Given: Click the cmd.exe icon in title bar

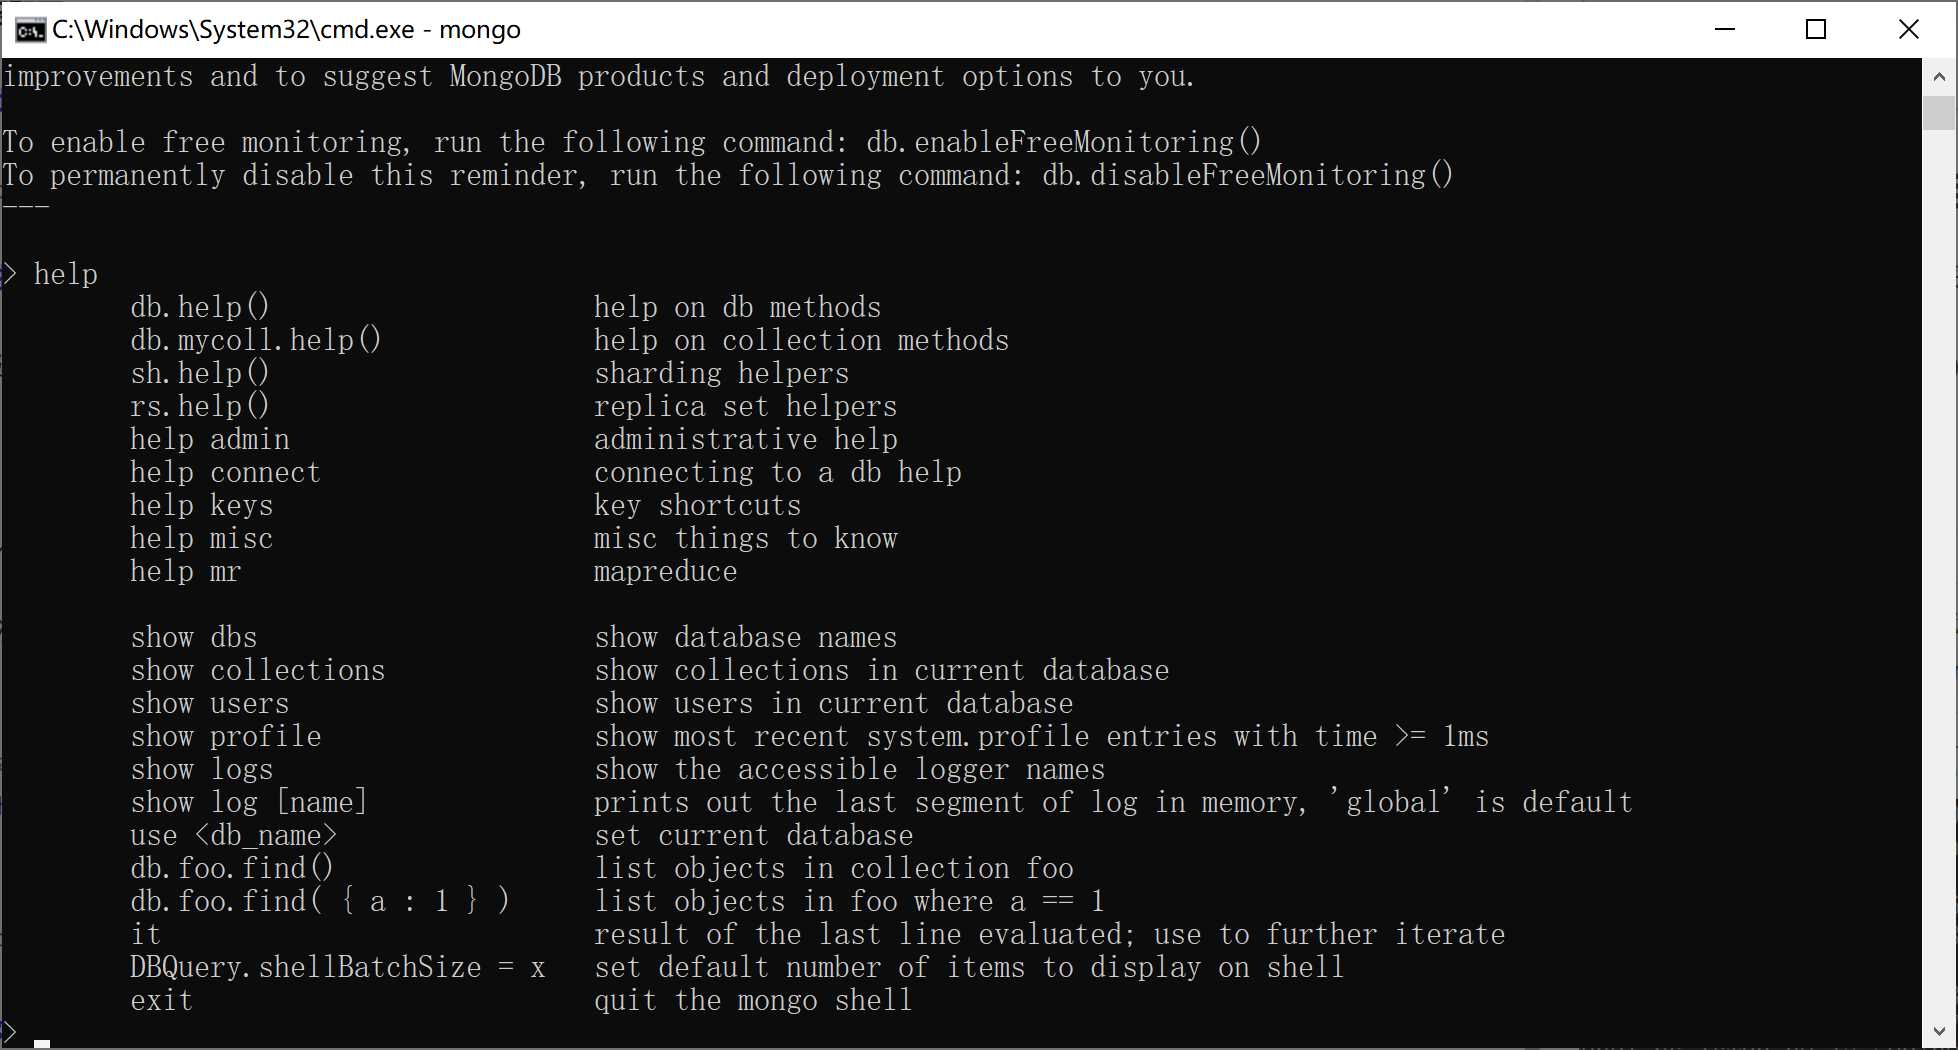Looking at the screenshot, I should tap(30, 30).
